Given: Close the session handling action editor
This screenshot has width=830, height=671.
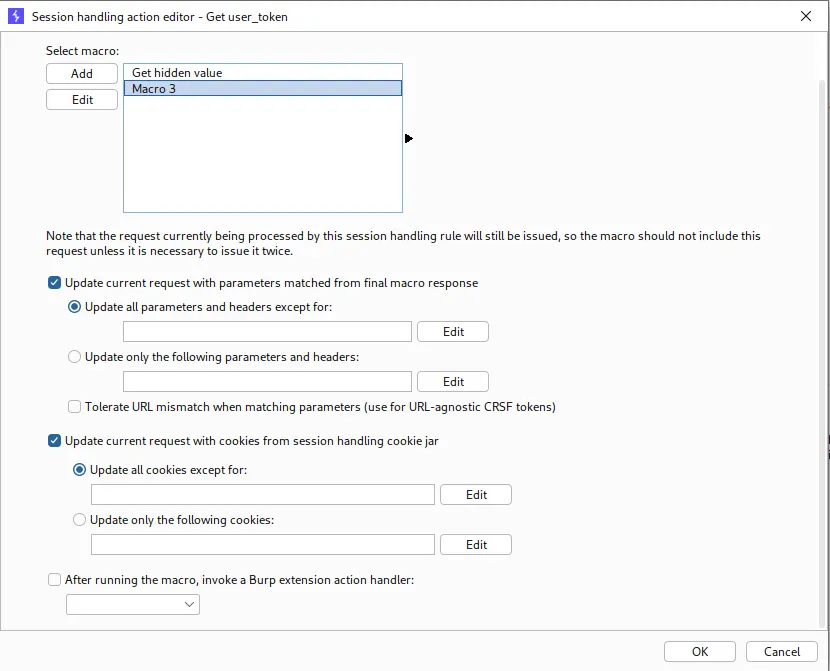Looking at the screenshot, I should pos(806,16).
